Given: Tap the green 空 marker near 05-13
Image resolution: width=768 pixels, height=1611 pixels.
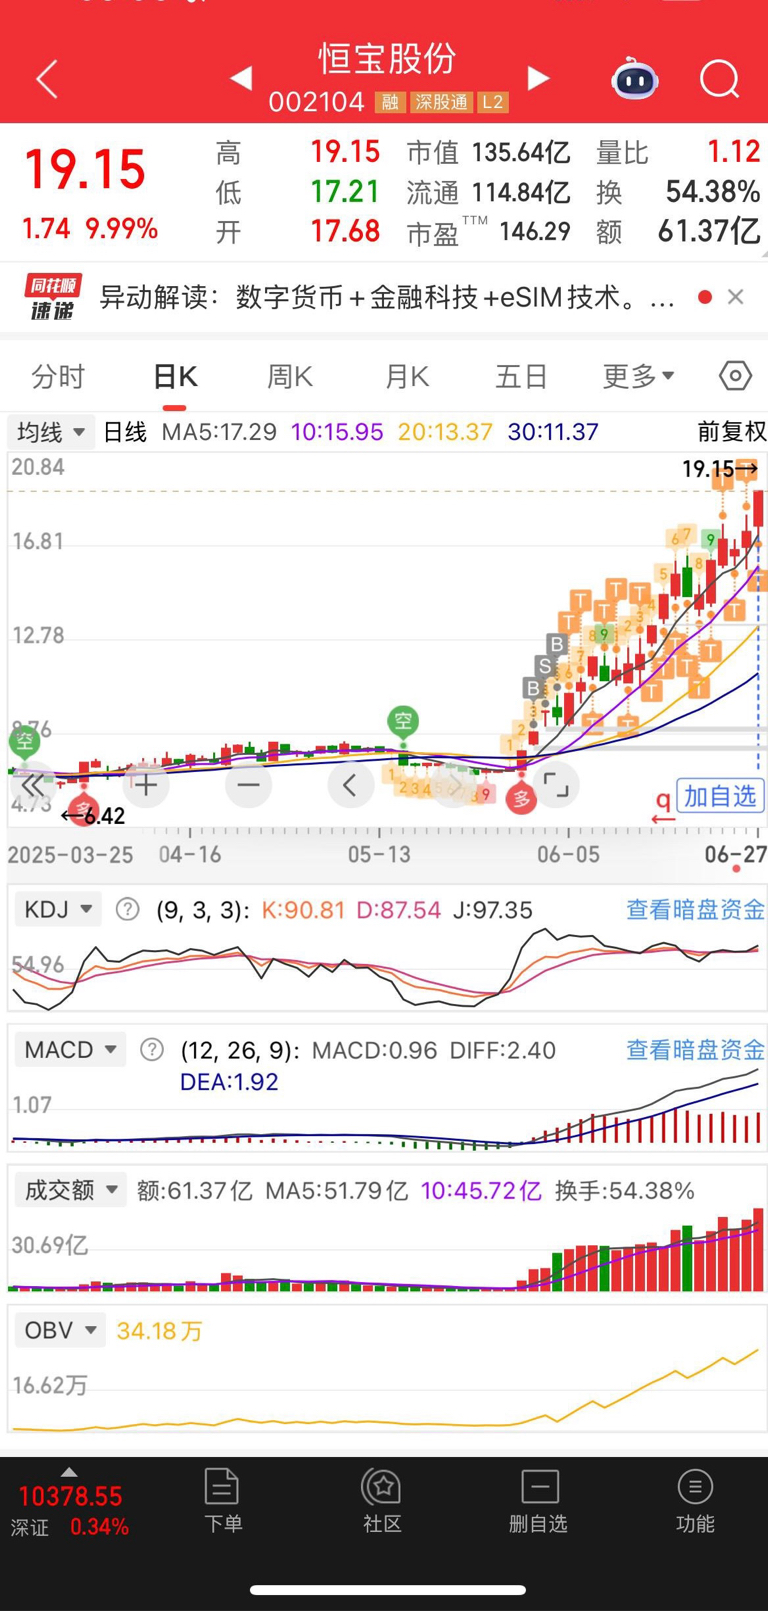Looking at the screenshot, I should [x=403, y=721].
